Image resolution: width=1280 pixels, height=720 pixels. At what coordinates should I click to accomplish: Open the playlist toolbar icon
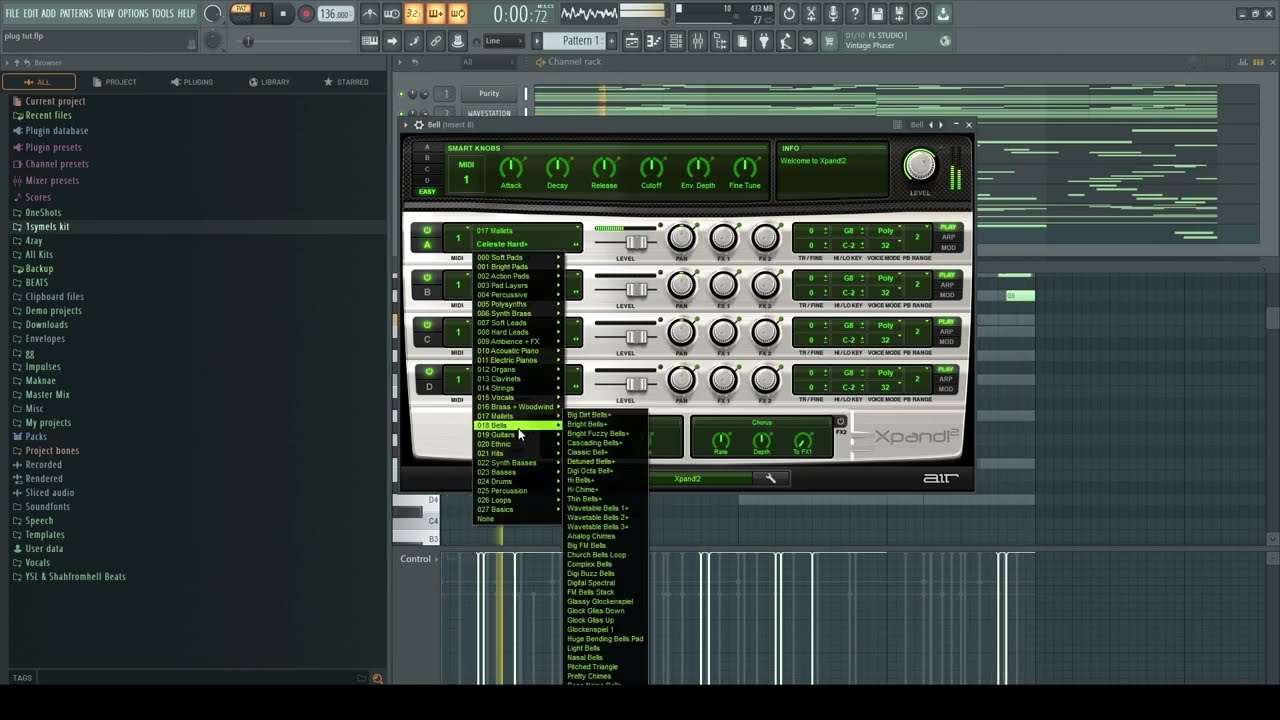click(x=632, y=41)
